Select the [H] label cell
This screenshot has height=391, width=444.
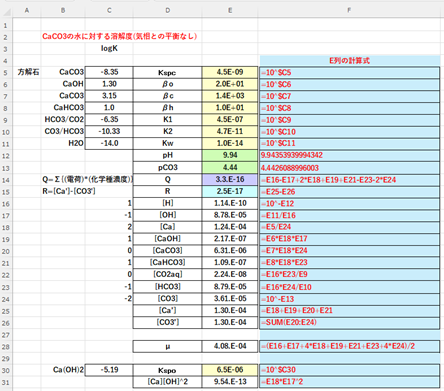[167, 203]
